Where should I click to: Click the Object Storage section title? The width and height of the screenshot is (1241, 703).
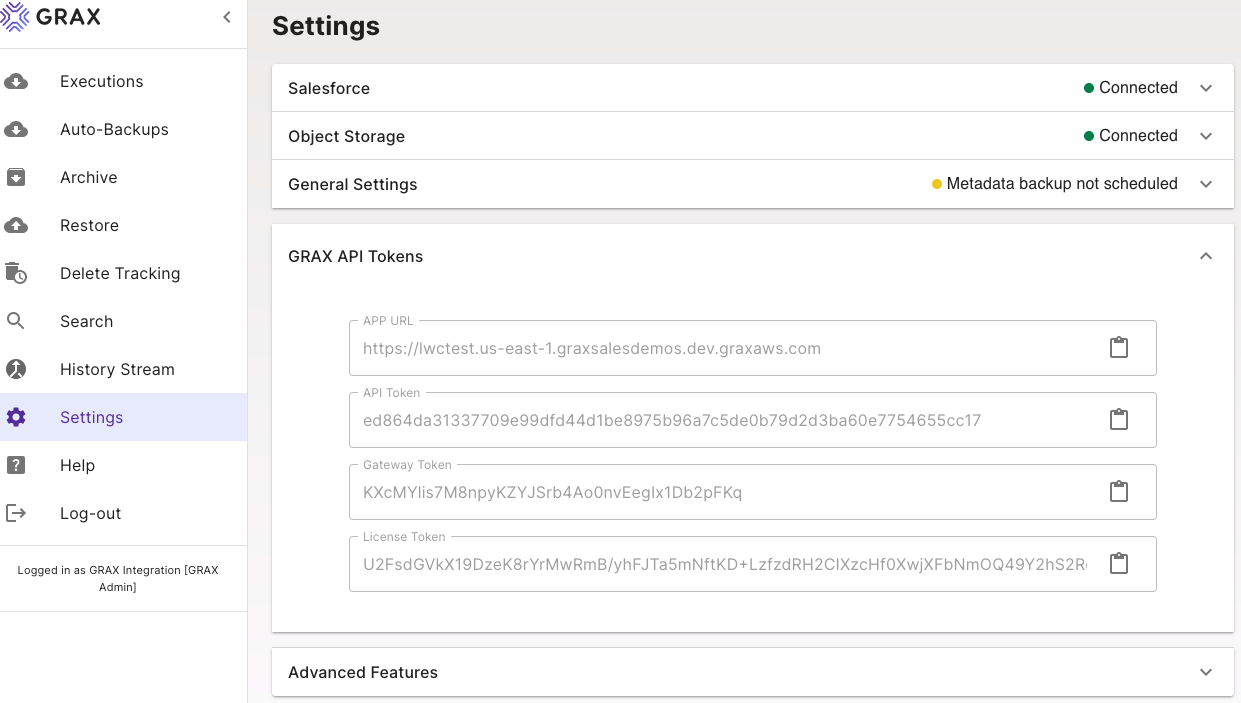(346, 136)
